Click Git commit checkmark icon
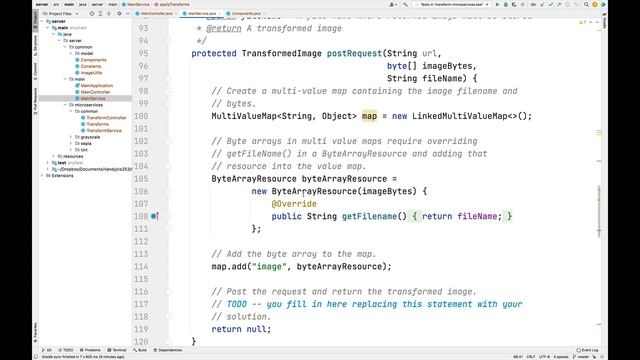This screenshot has height=360, width=640. [x=551, y=4]
